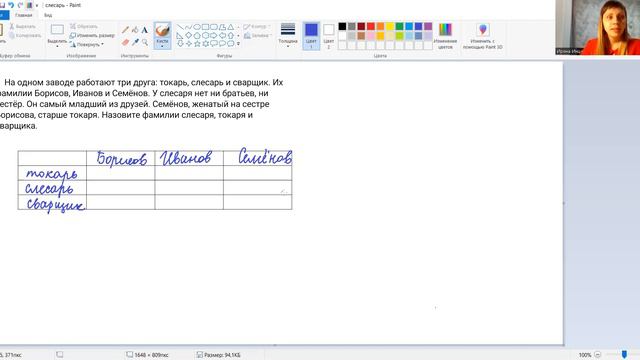Choose the Polygon shape
Viewport: 640px width, 360px height.
222,27
